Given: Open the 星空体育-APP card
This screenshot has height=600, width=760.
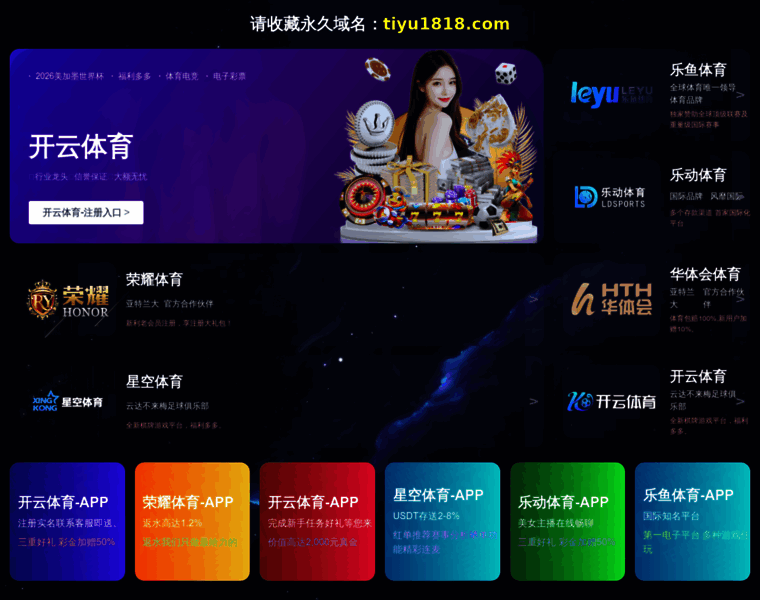Looking at the screenshot, I should point(443,521).
